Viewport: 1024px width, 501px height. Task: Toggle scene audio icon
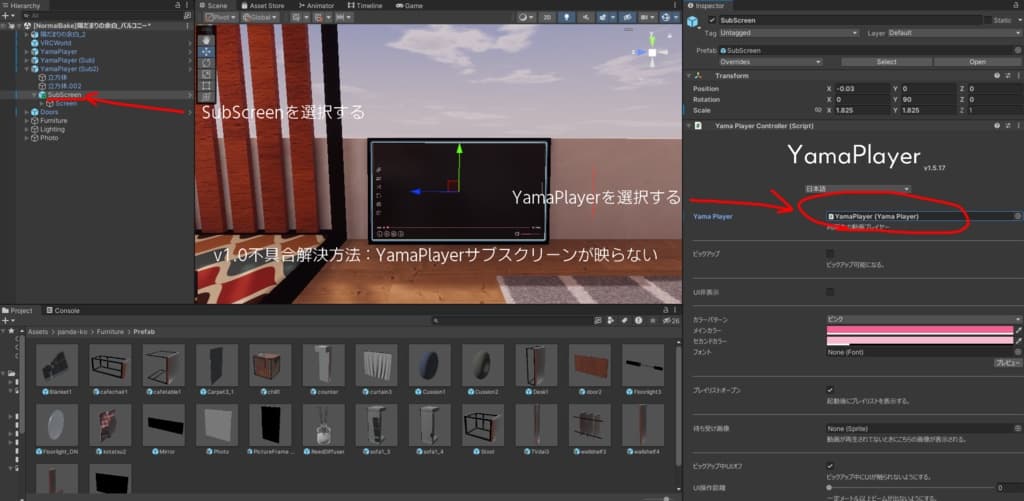pos(585,17)
